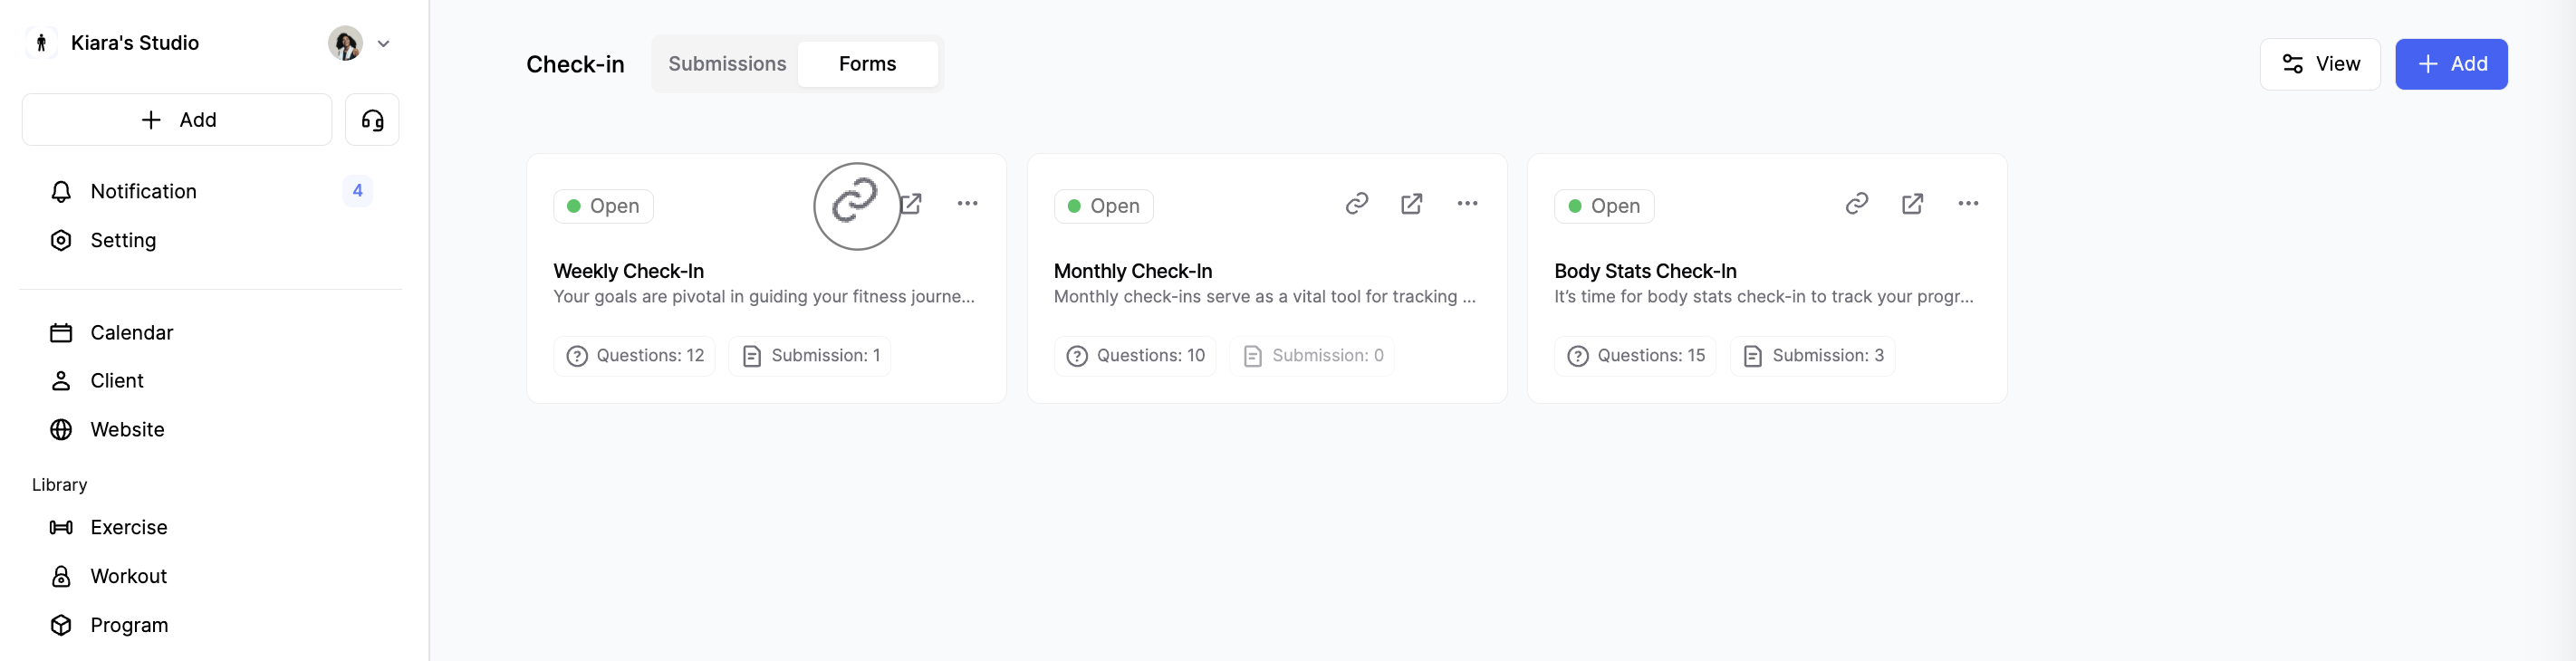Copy link for Weekly Check-In form
Screen dimensions: 2576x661
tap(856, 204)
